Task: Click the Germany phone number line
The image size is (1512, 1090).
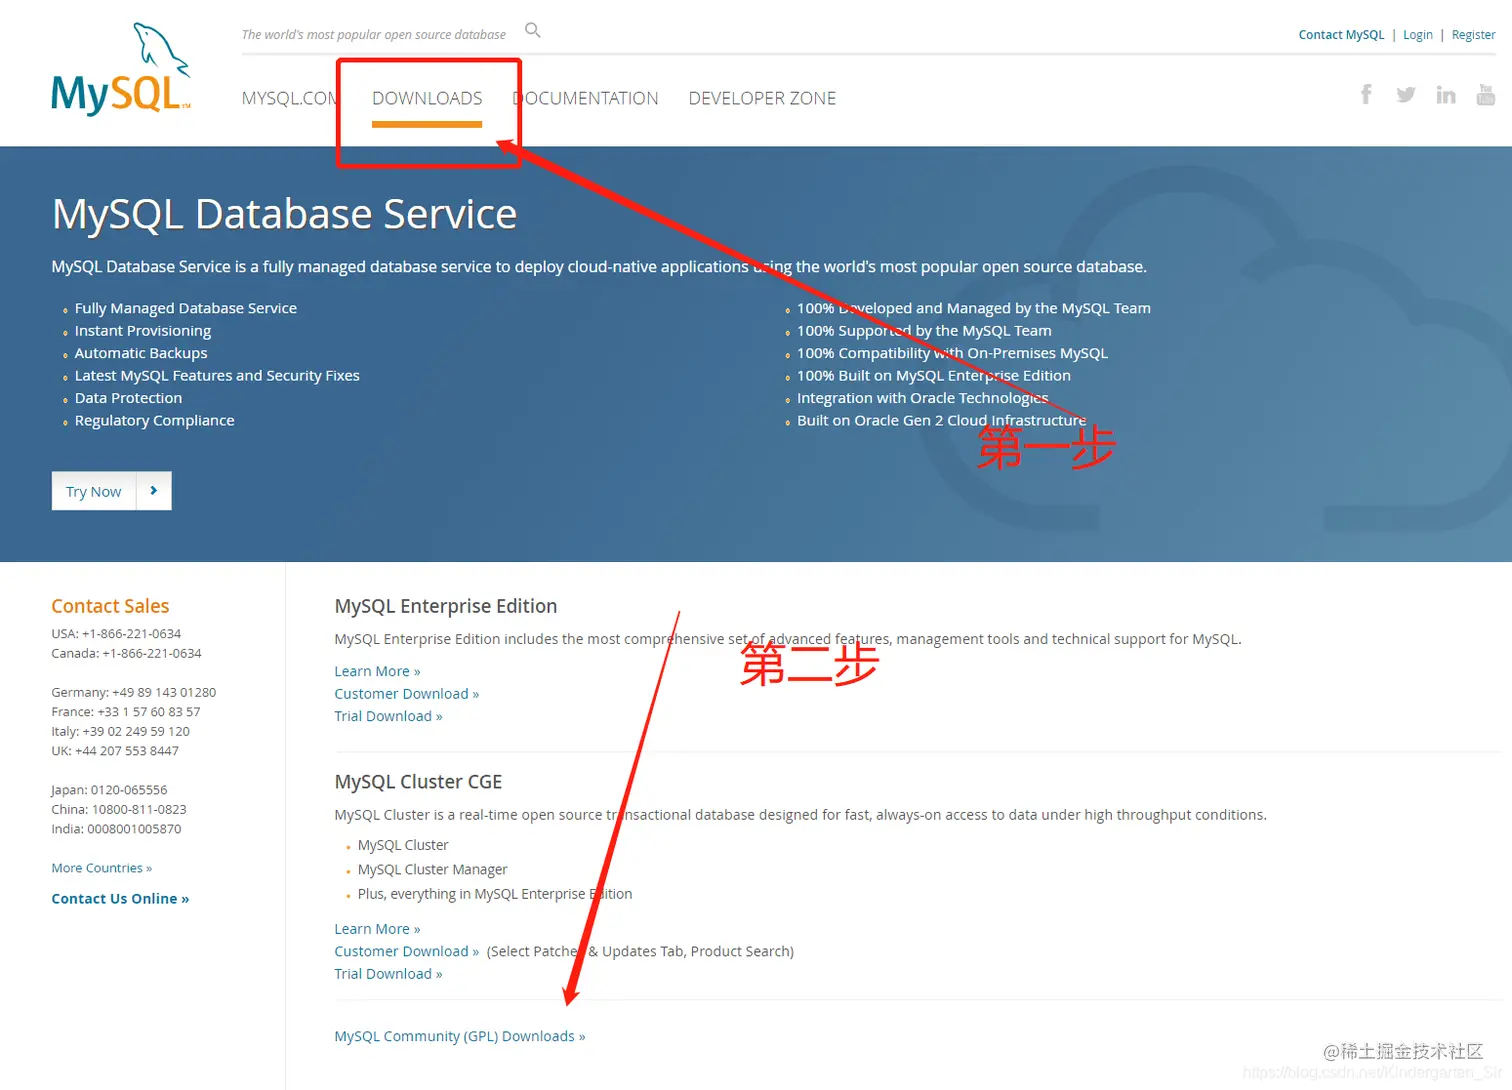Action: click(134, 692)
